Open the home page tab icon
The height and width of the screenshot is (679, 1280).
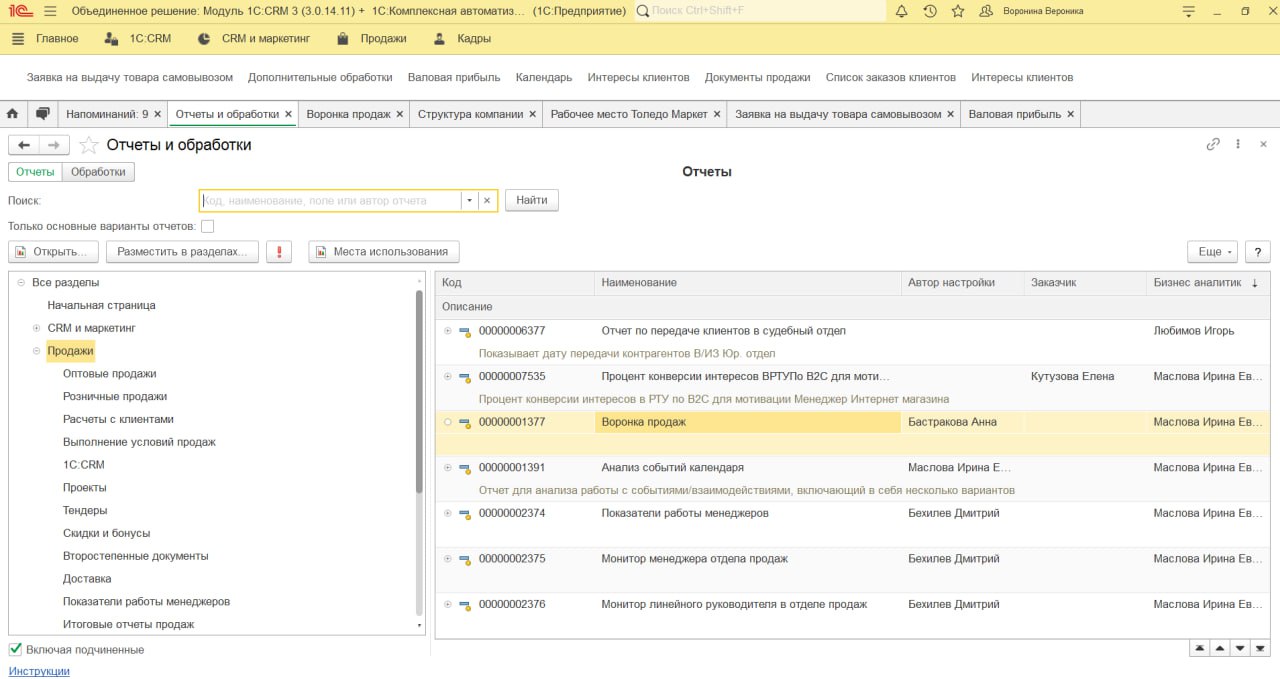coord(13,114)
